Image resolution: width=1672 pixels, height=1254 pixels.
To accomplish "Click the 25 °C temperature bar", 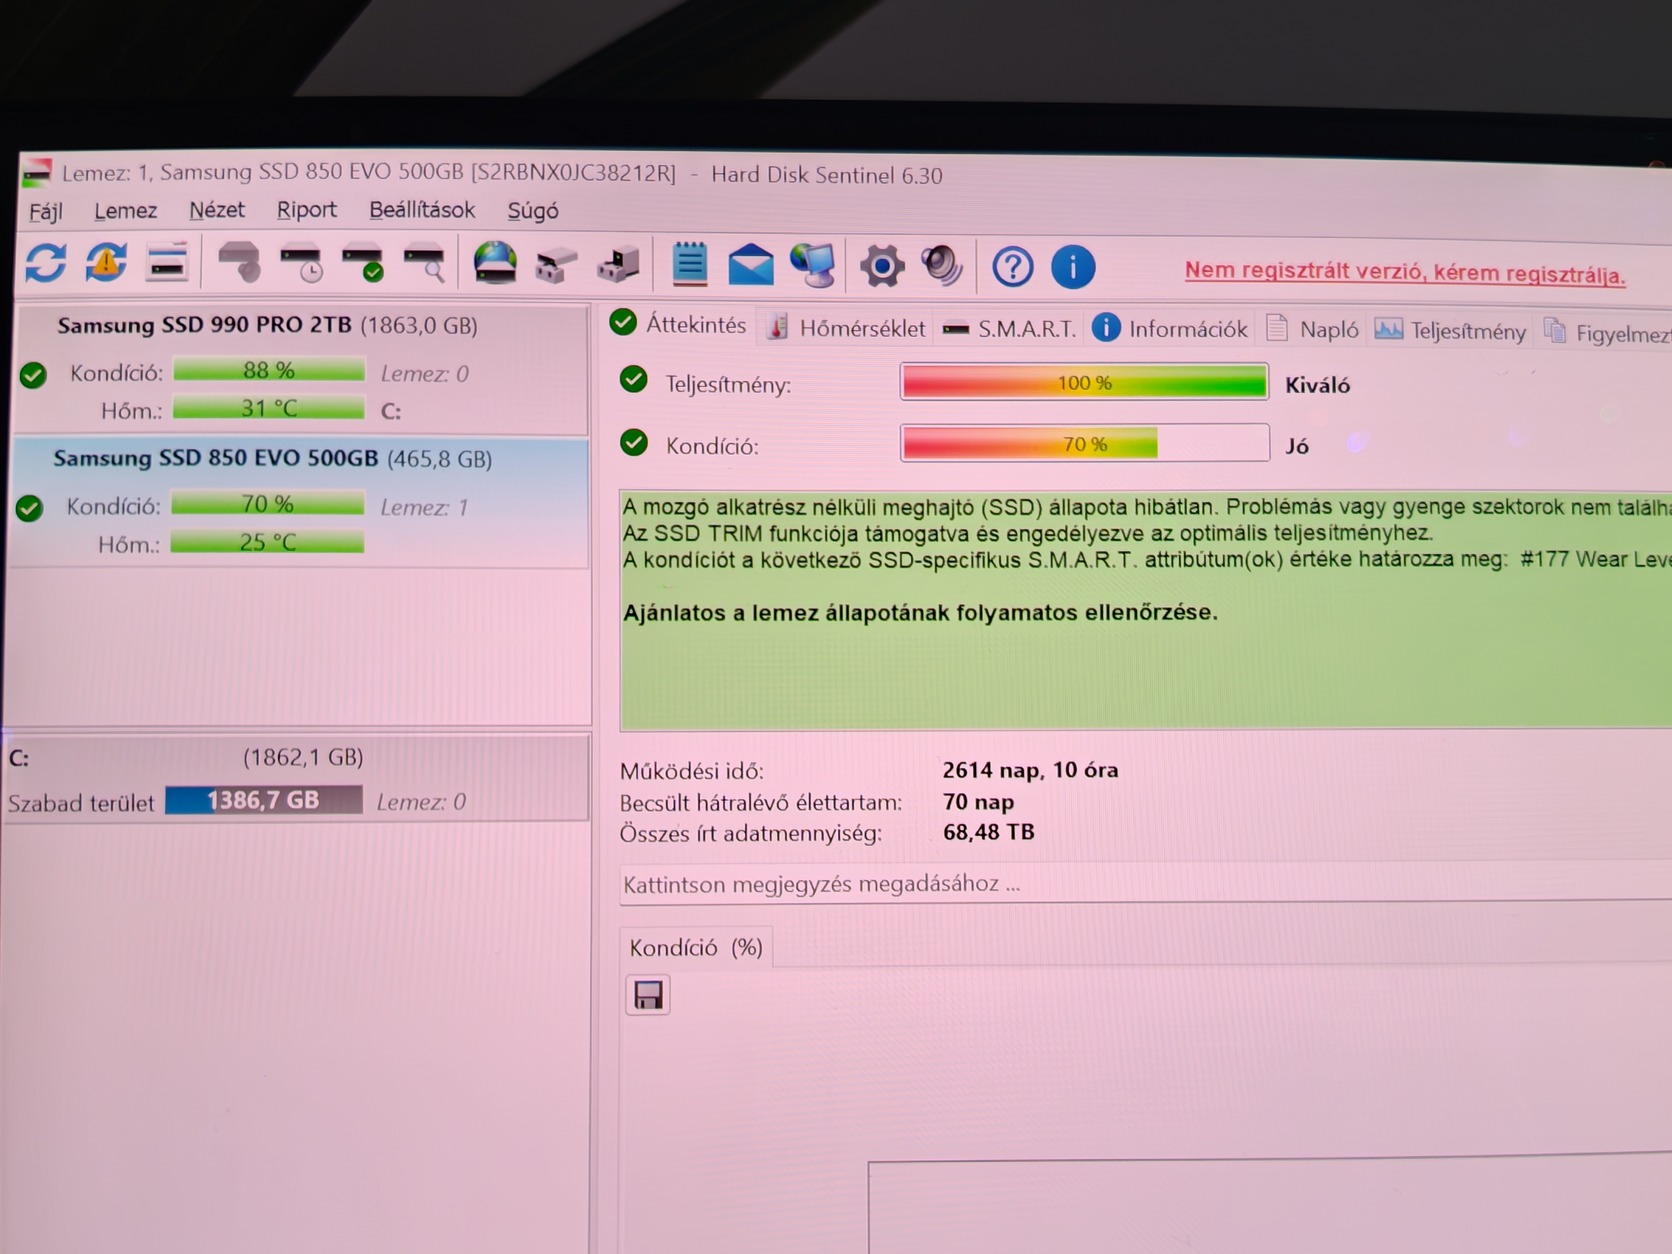I will point(267,542).
